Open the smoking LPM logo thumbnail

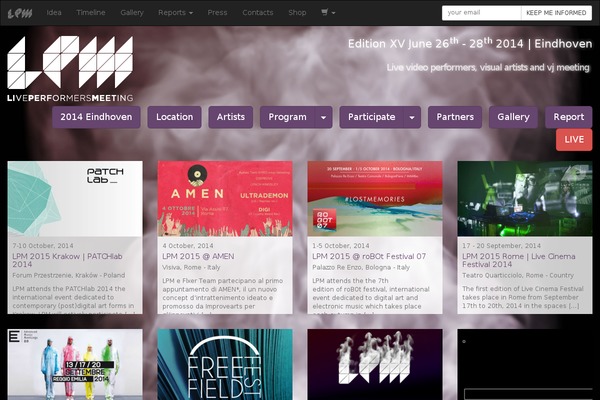(x=375, y=364)
